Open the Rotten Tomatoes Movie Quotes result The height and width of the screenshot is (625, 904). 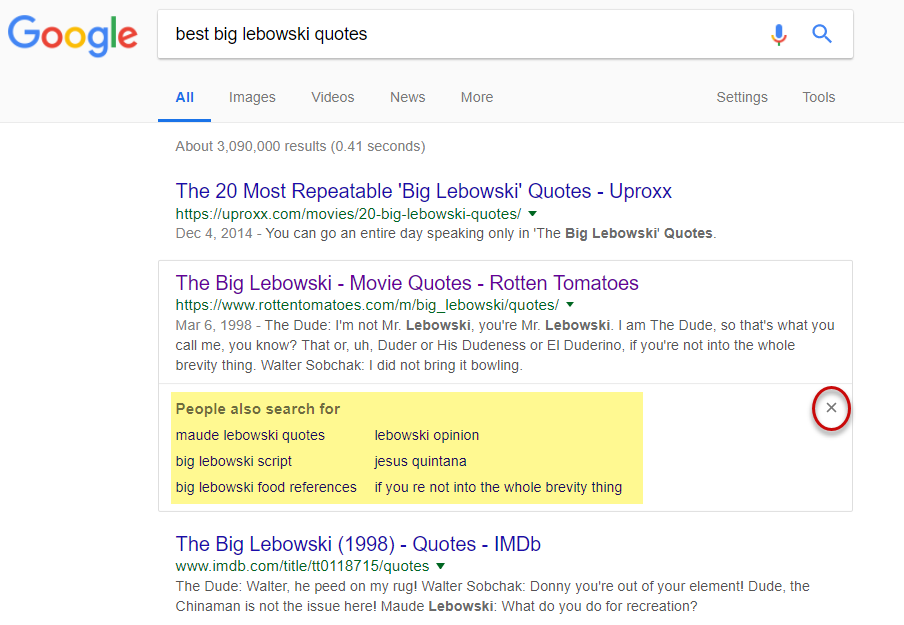pos(407,283)
